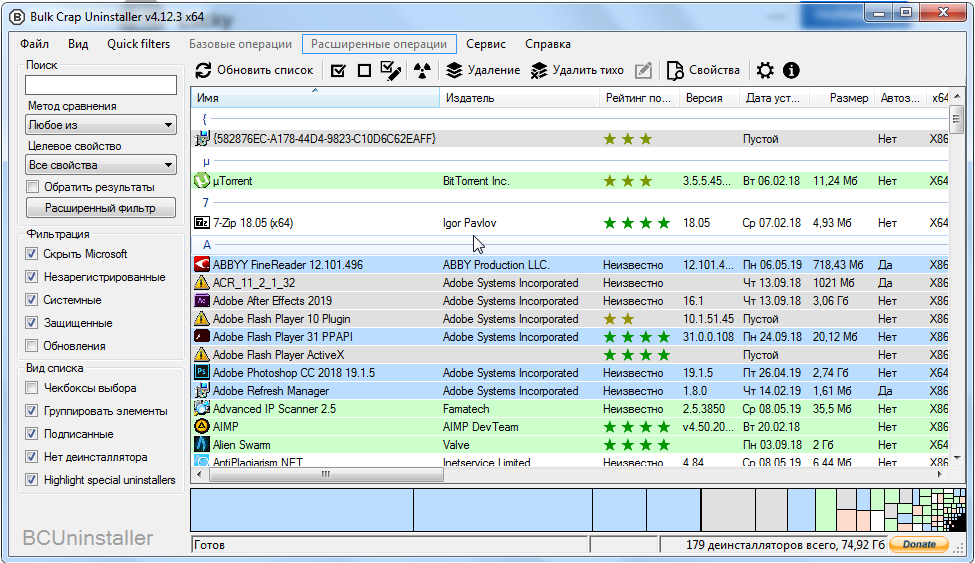This screenshot has height=563, width=975.
Task: Click into the Поиск search field
Action: [x=101, y=85]
